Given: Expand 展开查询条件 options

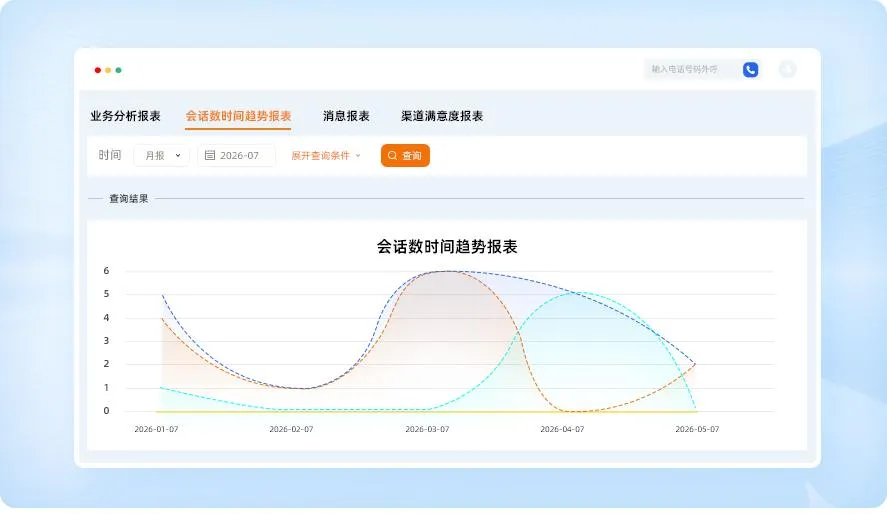Looking at the screenshot, I should 326,156.
